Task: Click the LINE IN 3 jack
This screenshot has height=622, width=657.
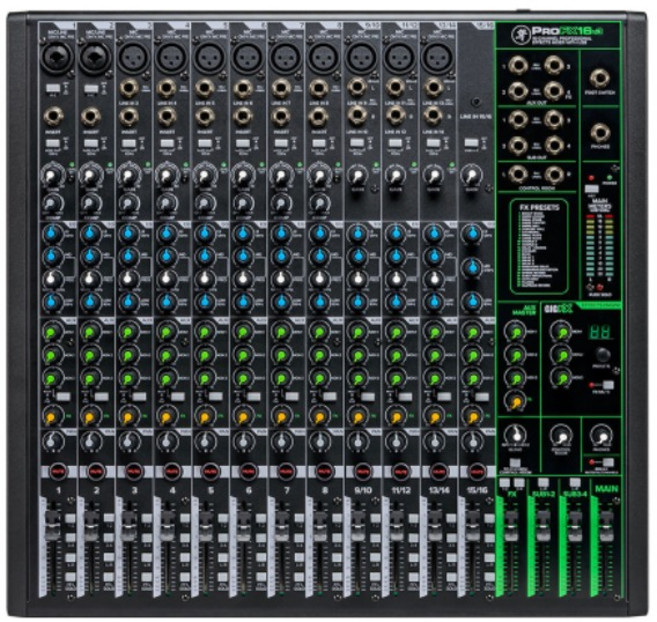Action: [x=129, y=89]
